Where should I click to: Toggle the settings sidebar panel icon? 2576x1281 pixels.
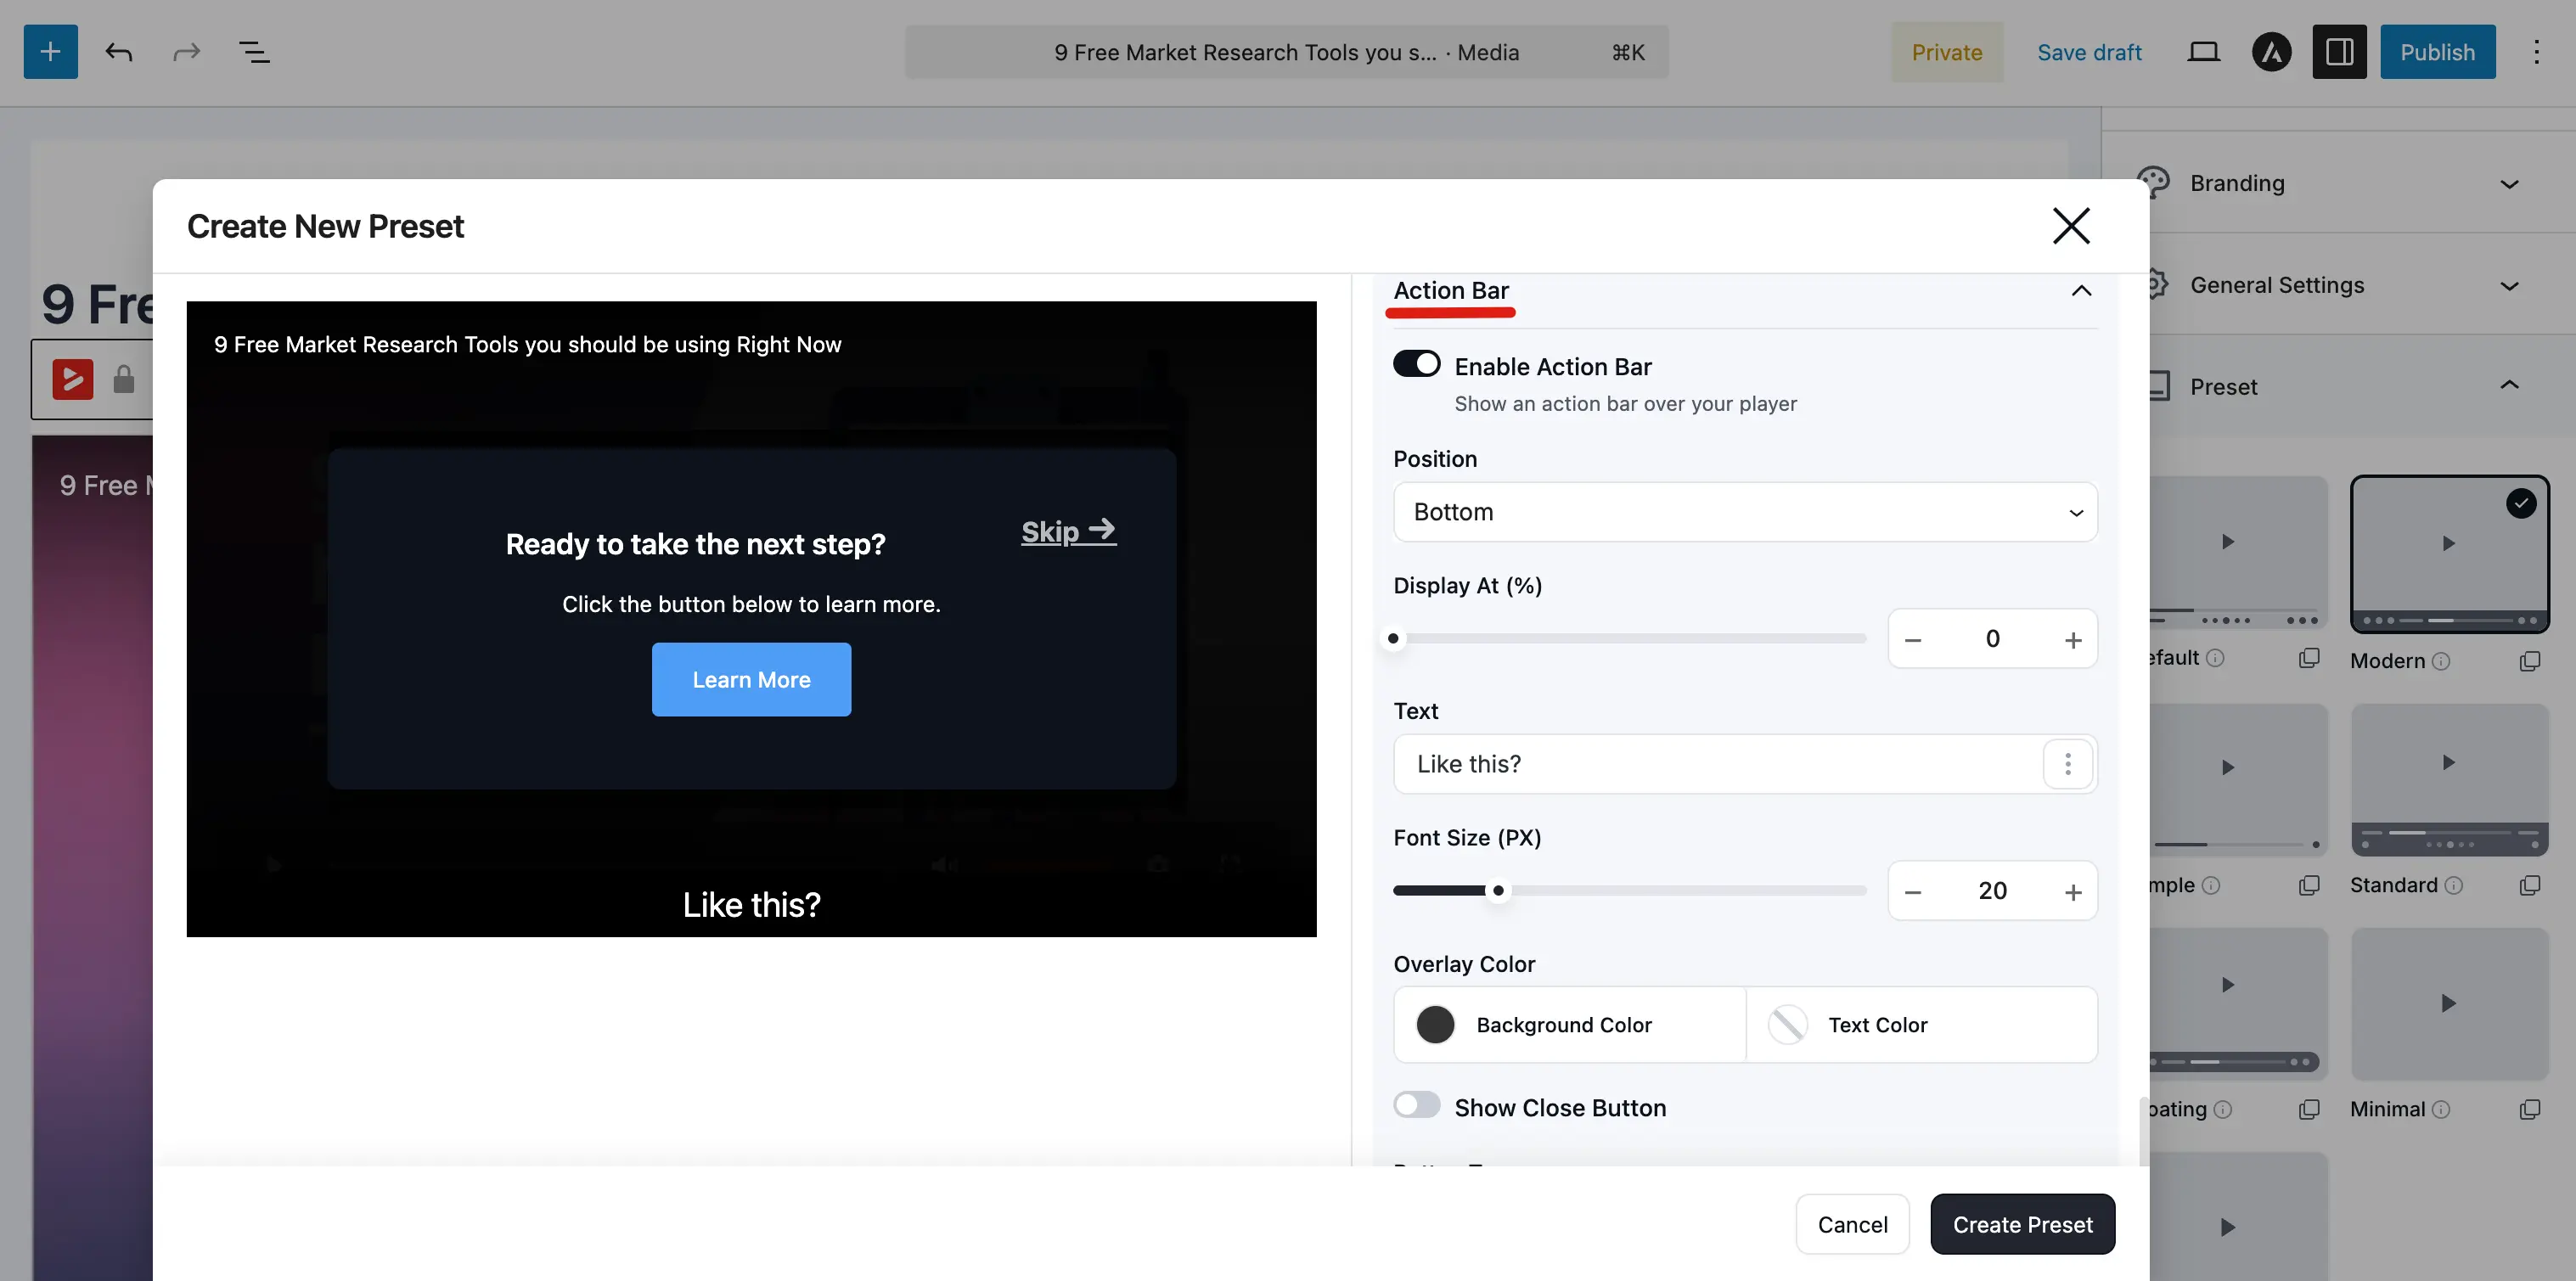click(2339, 52)
